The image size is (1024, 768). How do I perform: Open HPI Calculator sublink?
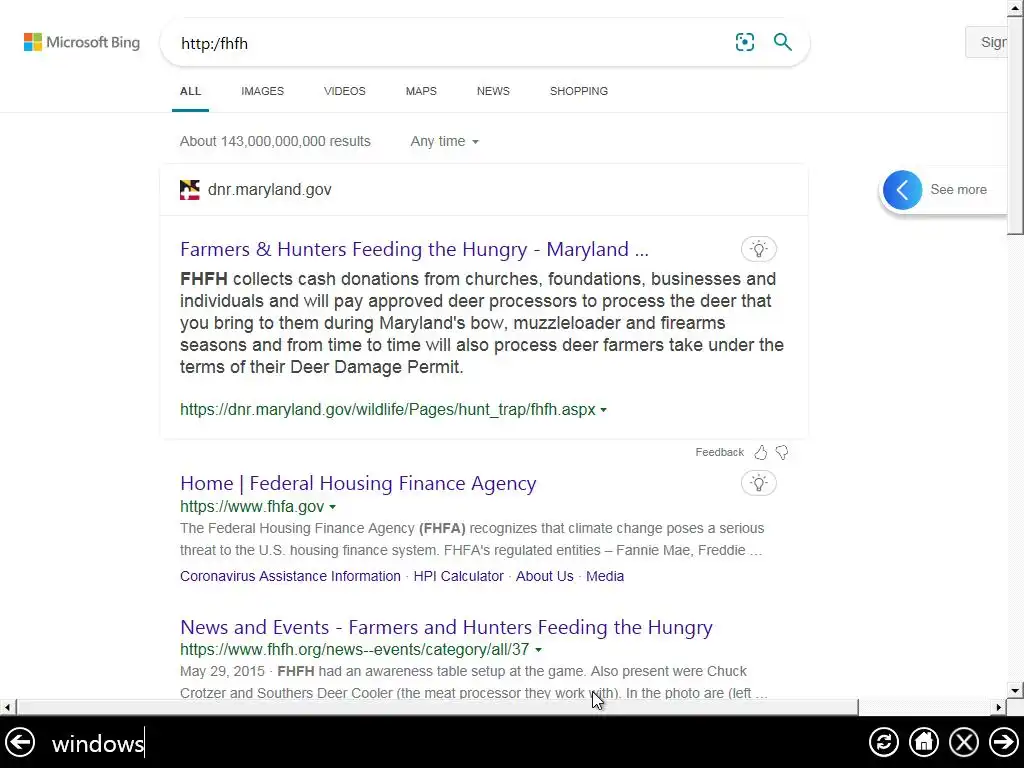[x=458, y=576]
